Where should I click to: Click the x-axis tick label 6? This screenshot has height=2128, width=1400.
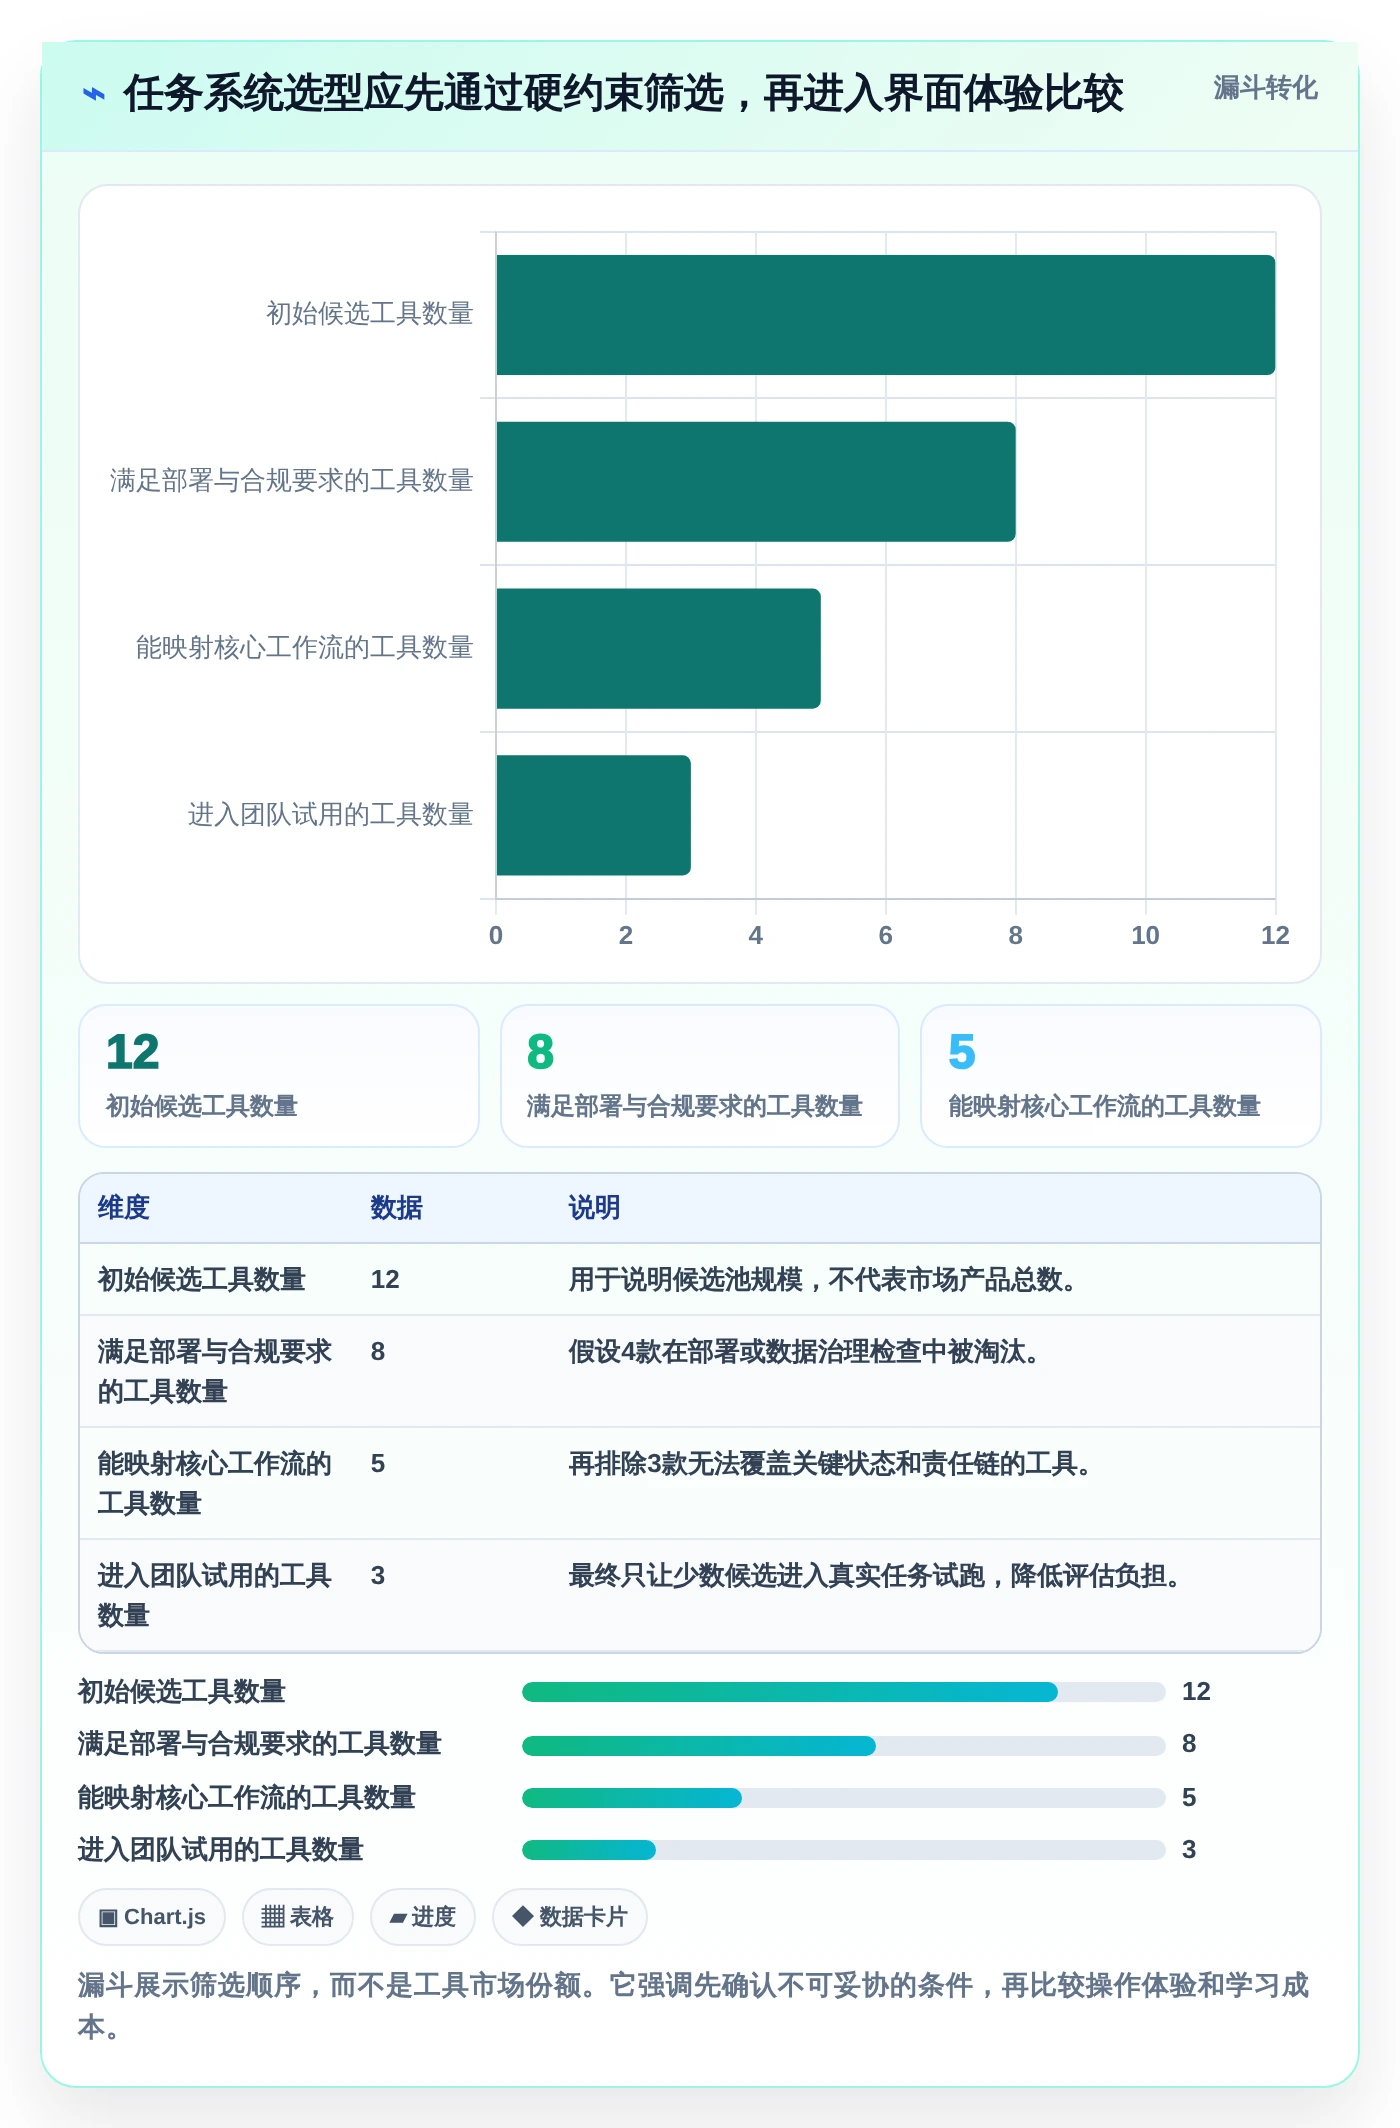(885, 936)
